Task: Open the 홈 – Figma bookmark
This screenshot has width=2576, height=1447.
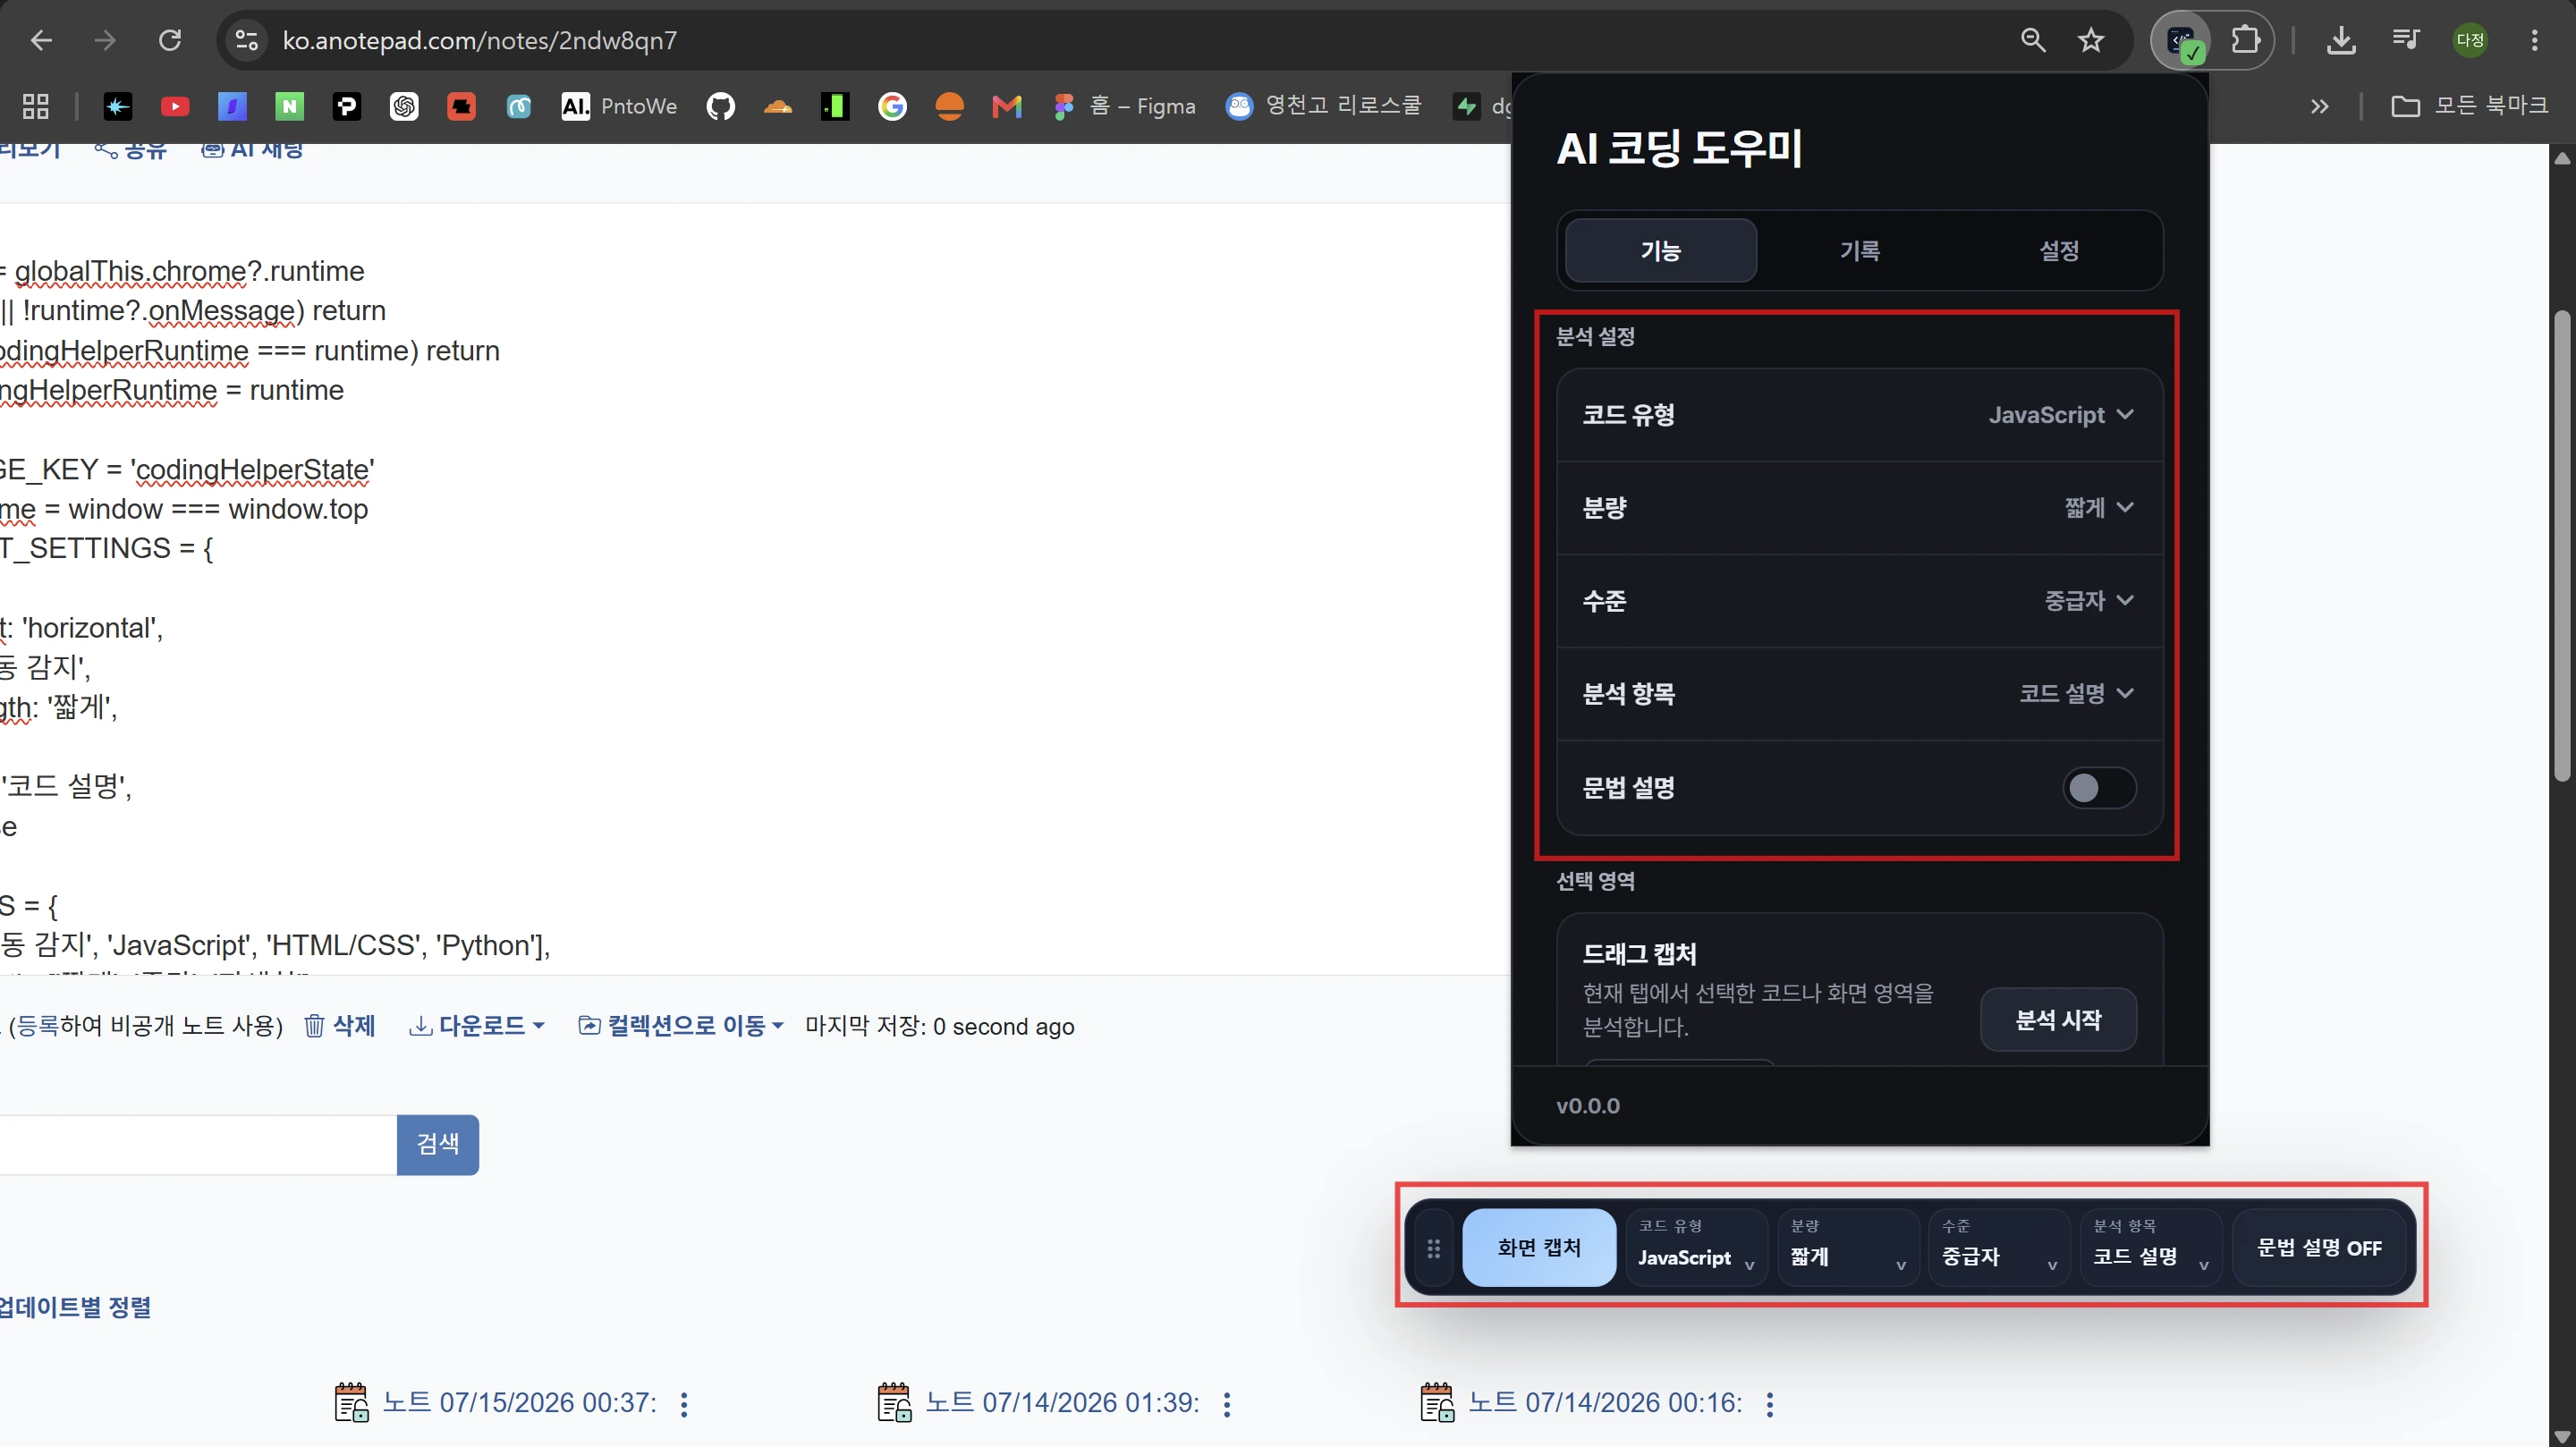Action: pyautogui.click(x=1125, y=106)
